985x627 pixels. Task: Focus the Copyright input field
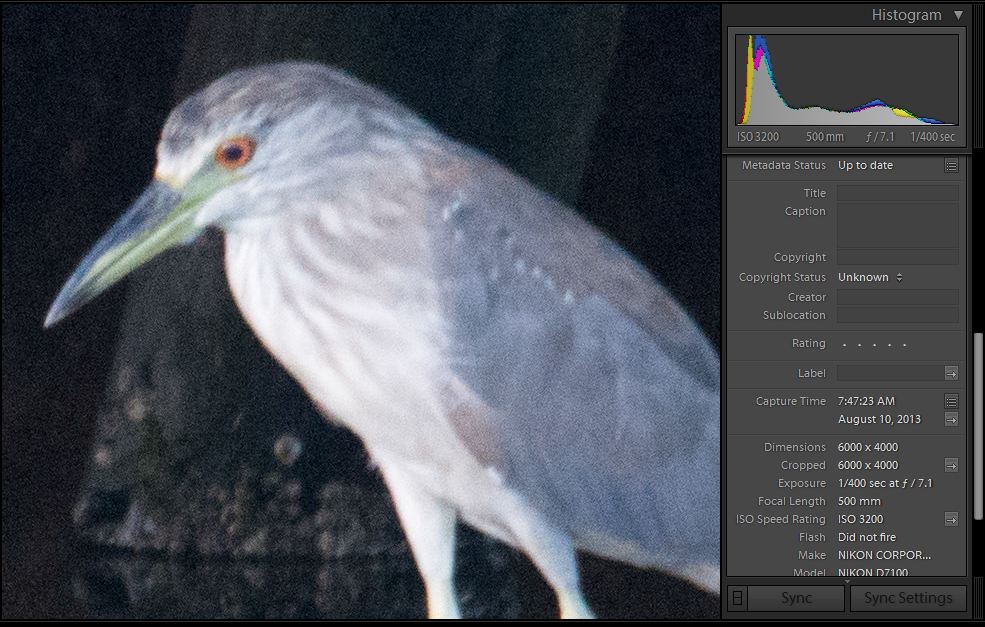click(x=897, y=257)
